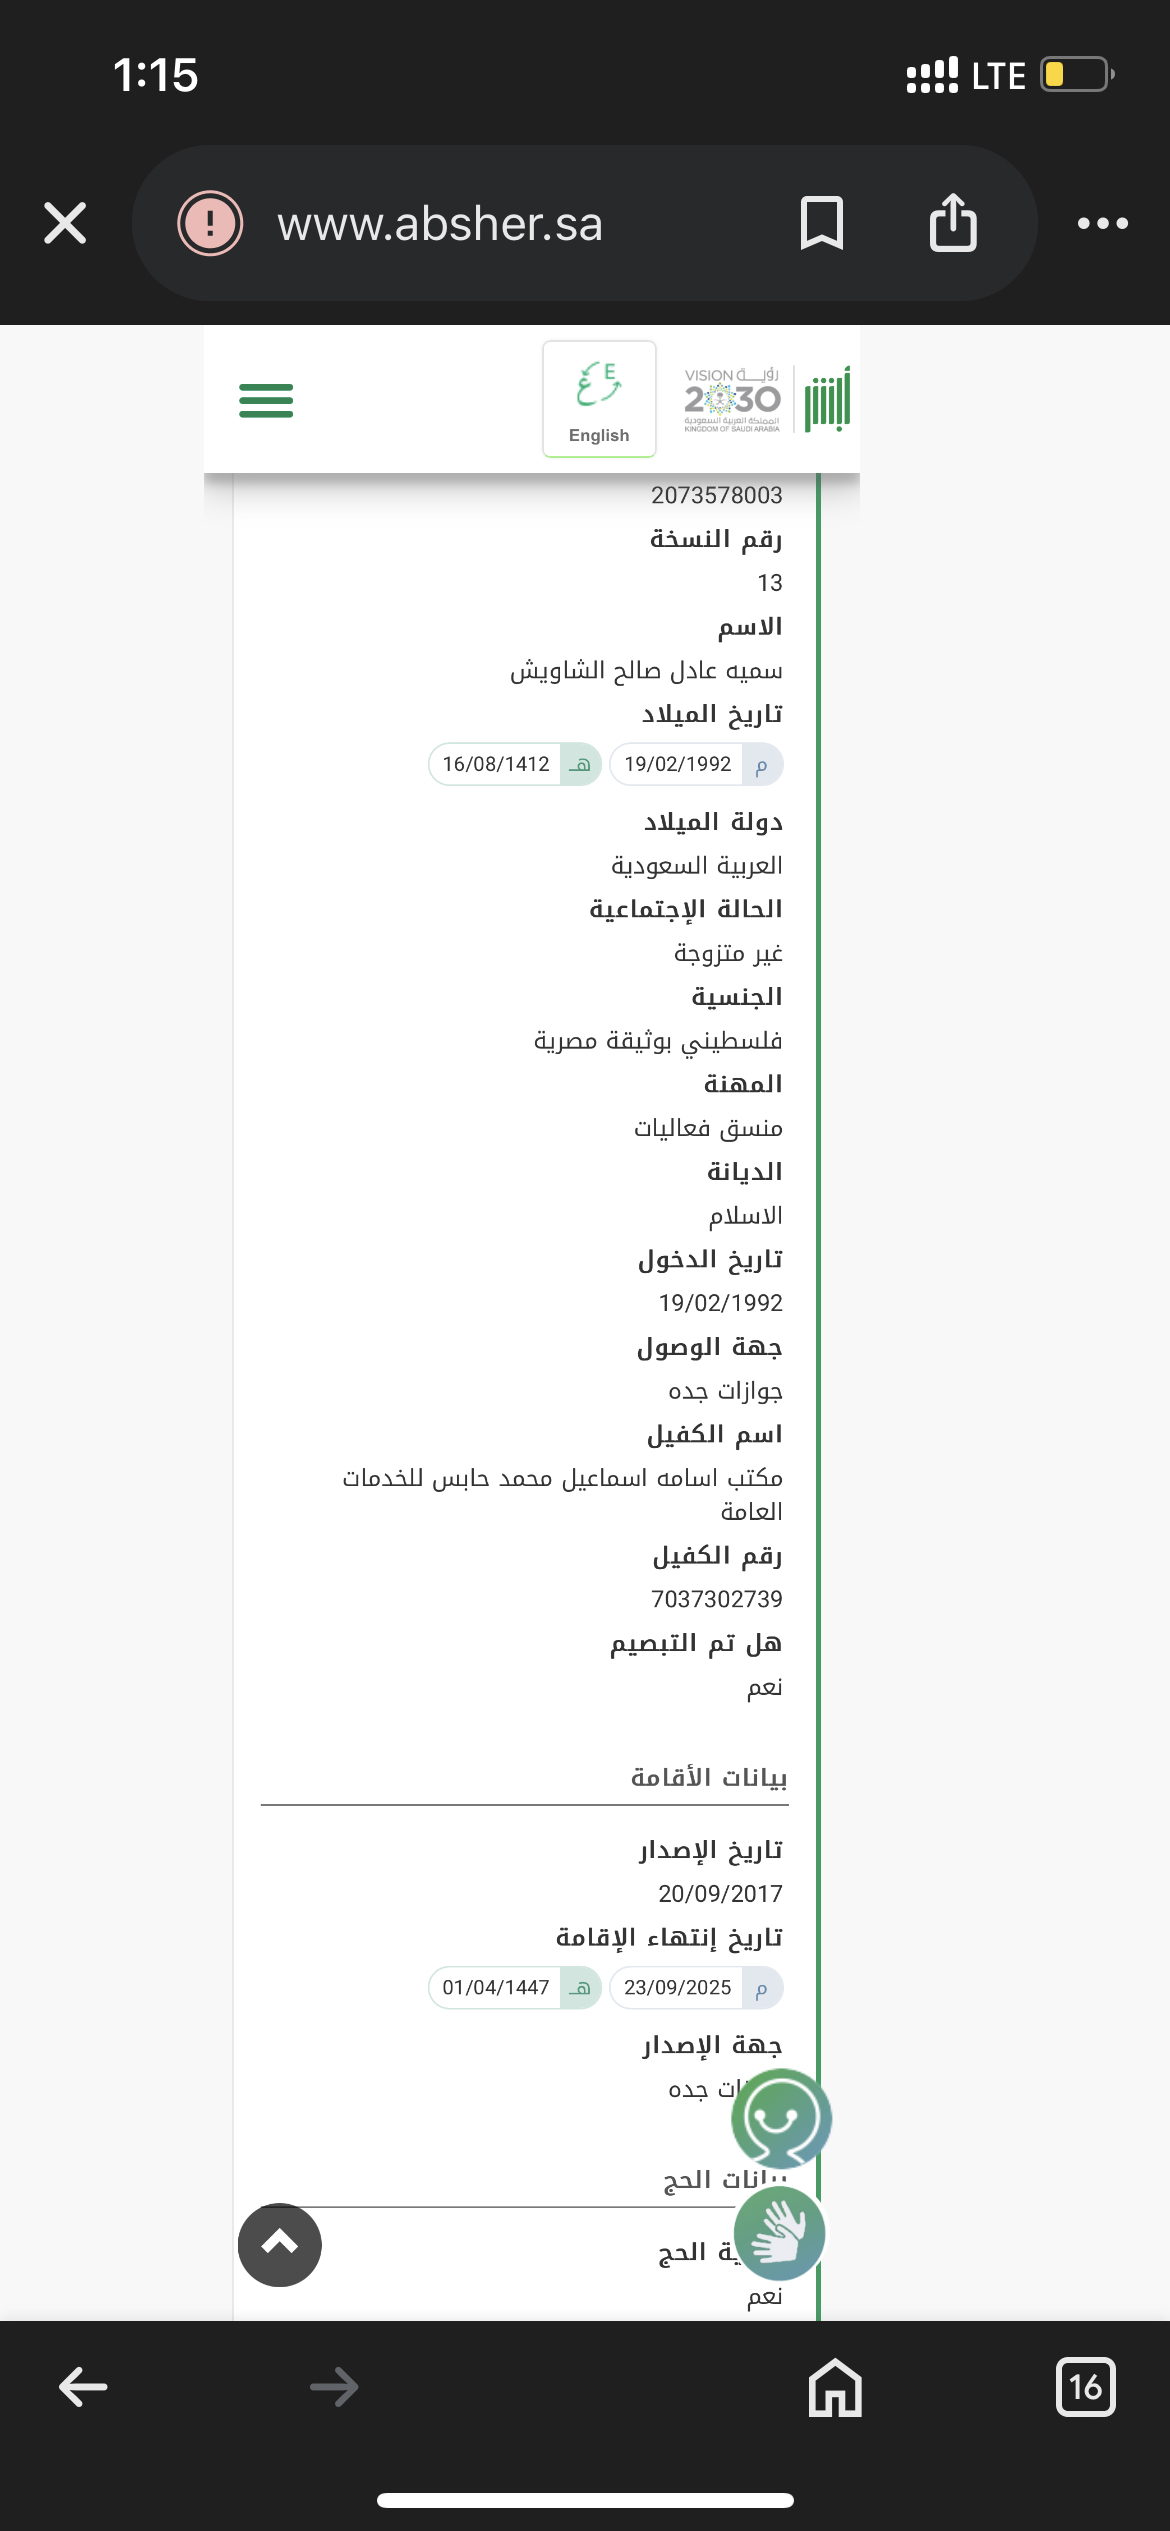Tap the www.absher.sa address field

pos(440,223)
